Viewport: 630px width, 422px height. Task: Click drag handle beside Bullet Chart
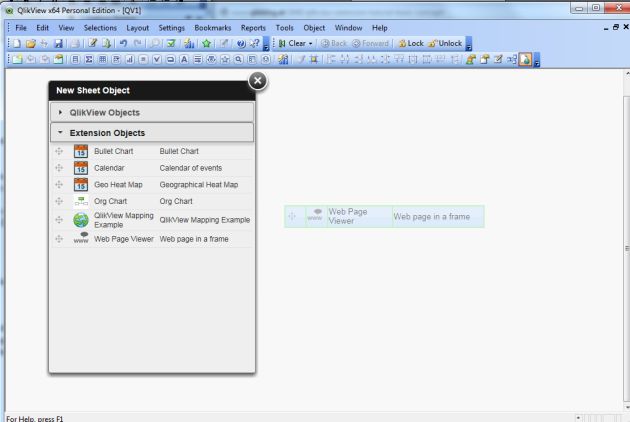59,151
